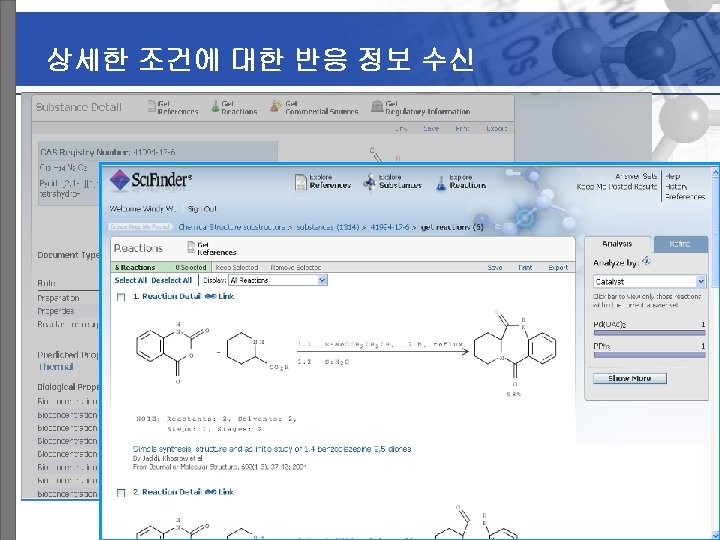Click the icon next to Analyze by

point(647,261)
